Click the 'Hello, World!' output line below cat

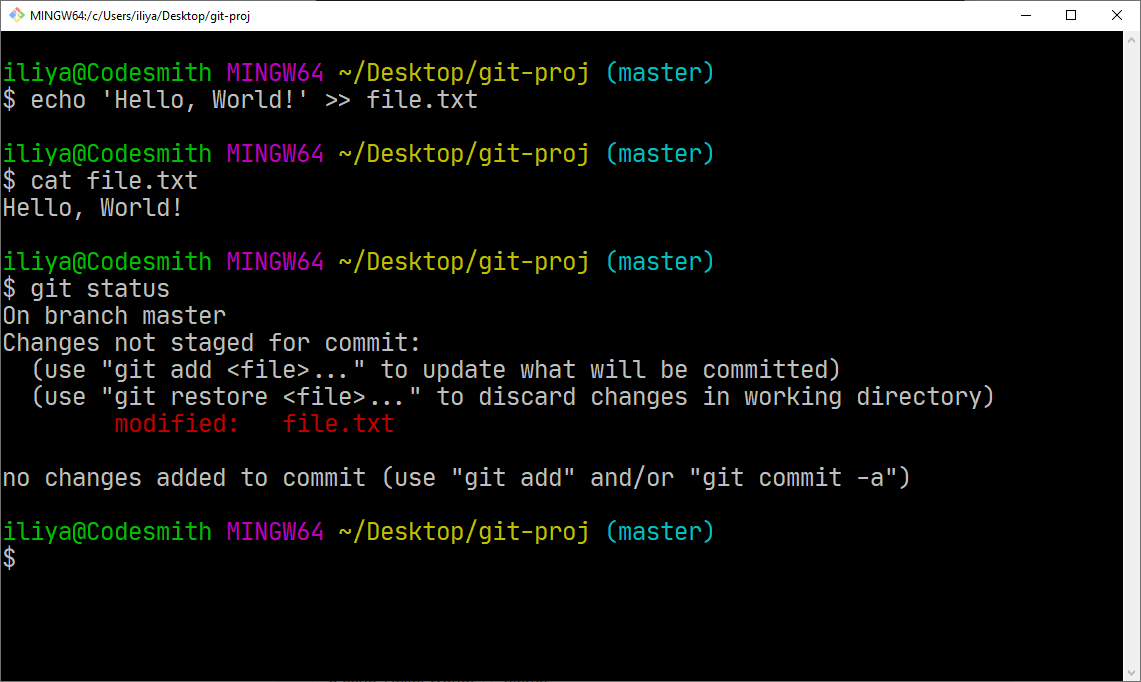click(x=92, y=208)
